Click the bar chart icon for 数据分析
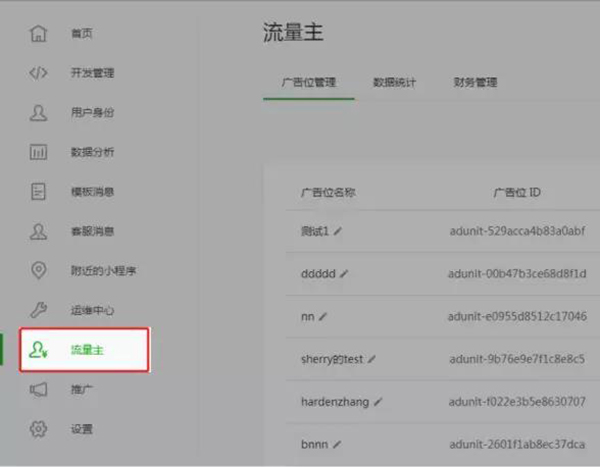Viewport: 600px width, 467px height. [39, 152]
